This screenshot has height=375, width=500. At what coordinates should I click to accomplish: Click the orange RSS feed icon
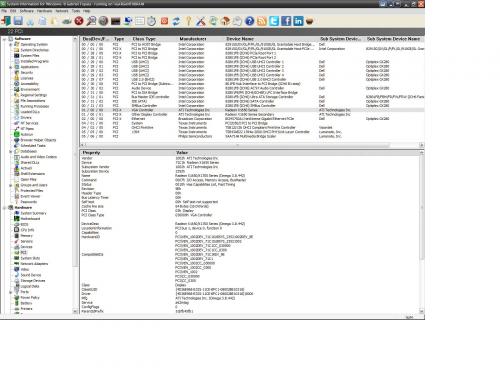pos(262,21)
